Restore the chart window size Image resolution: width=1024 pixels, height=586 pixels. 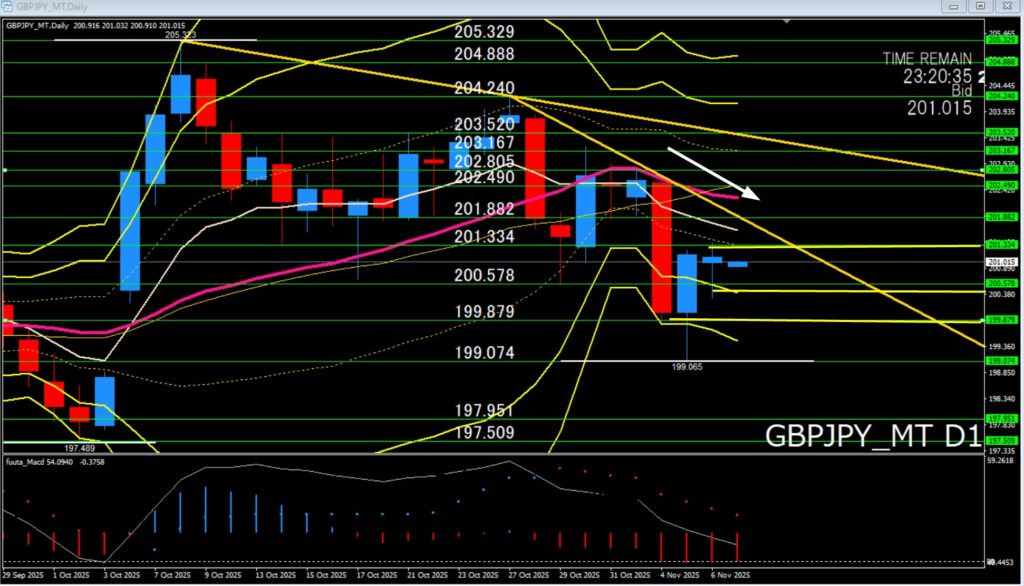[978, 6]
